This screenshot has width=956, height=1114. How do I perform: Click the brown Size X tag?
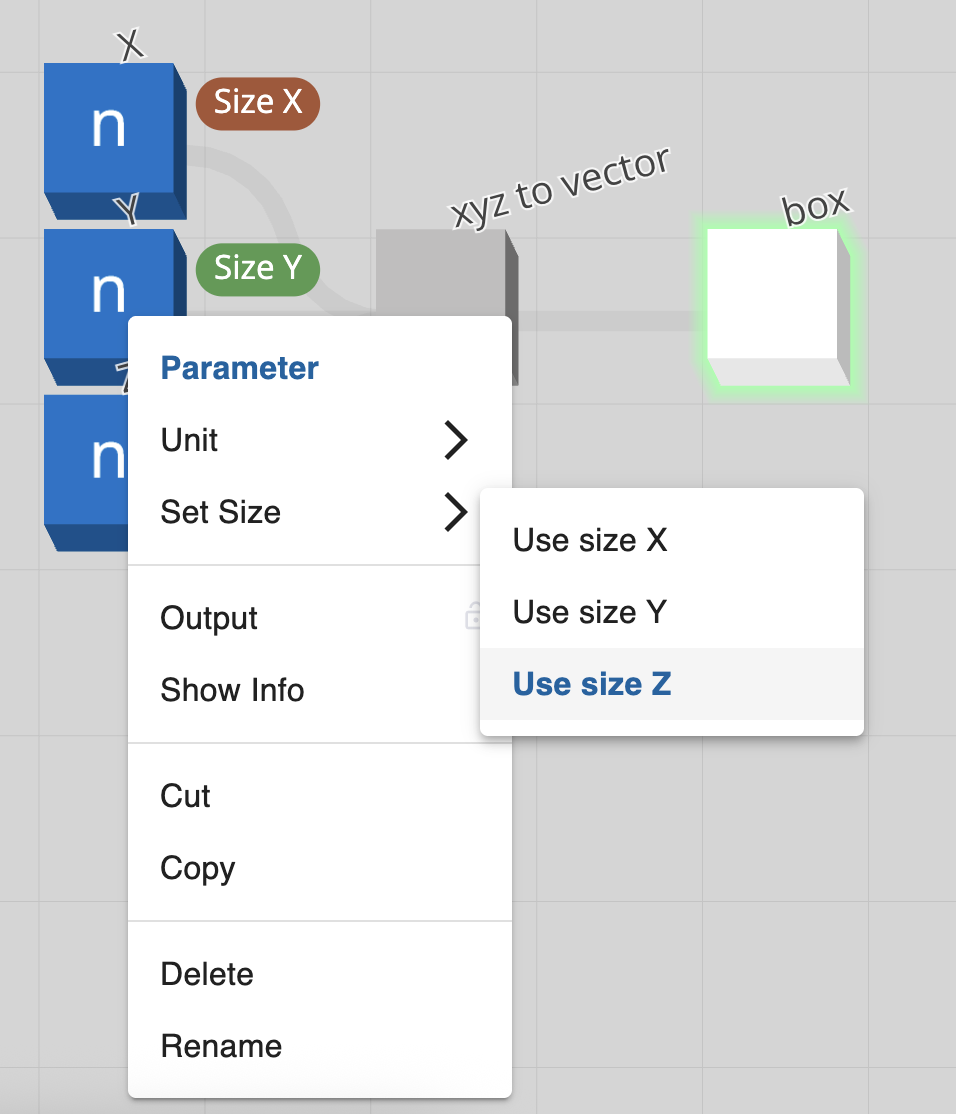pyautogui.click(x=258, y=103)
